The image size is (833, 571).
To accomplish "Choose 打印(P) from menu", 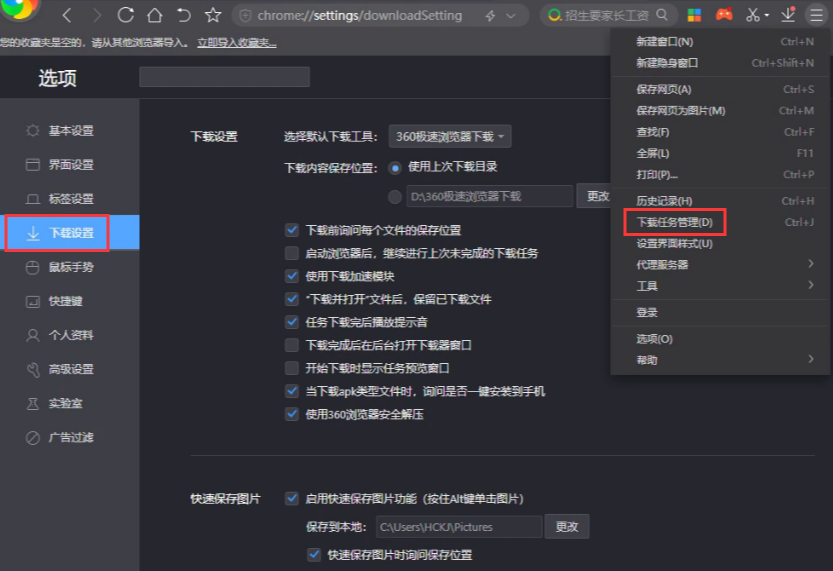I will click(720, 174).
